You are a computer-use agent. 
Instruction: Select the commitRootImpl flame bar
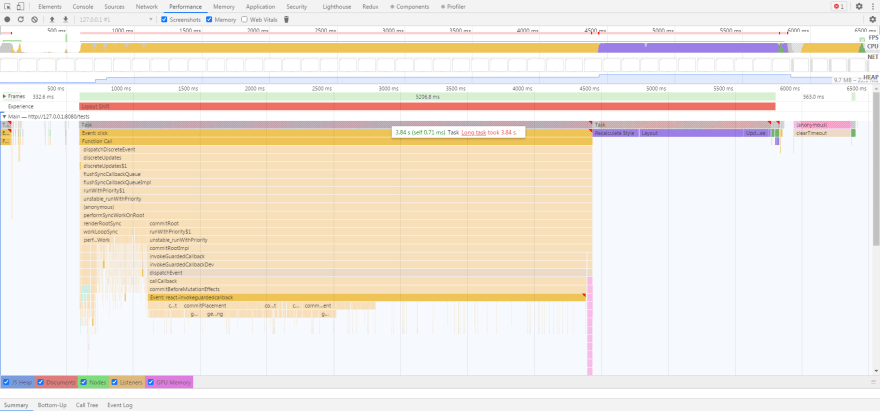tap(370, 248)
